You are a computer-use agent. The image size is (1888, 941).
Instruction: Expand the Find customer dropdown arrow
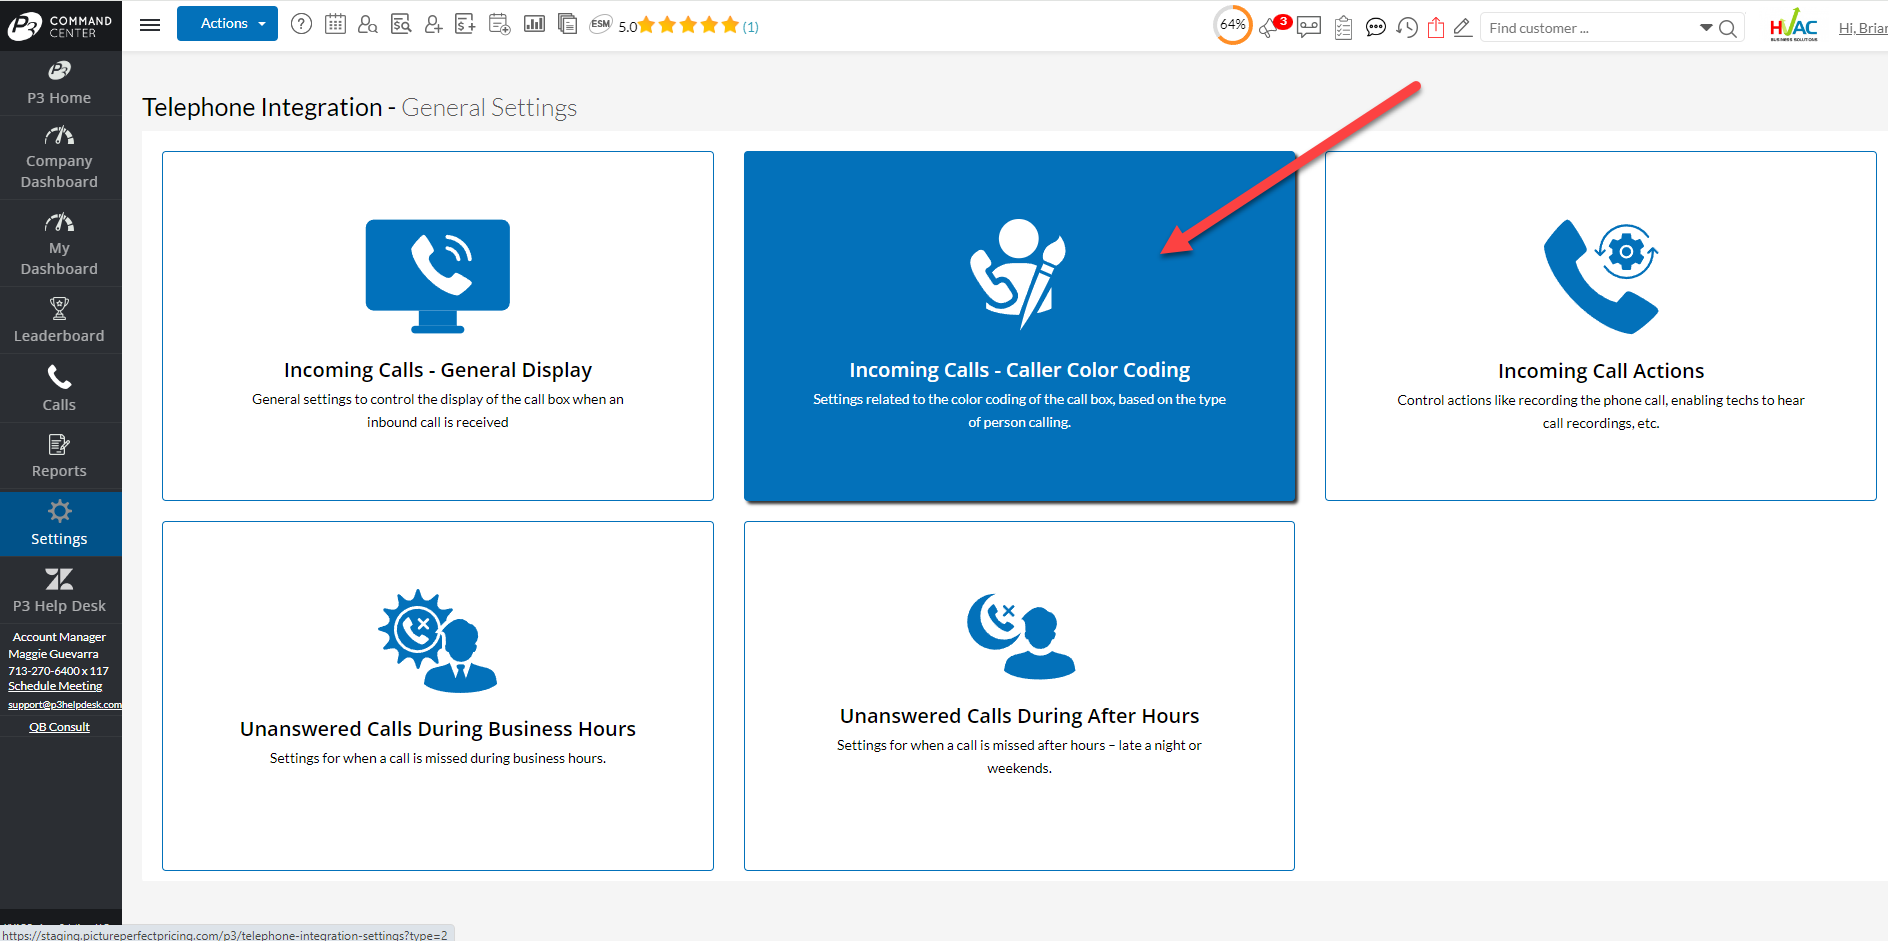coord(1705,27)
